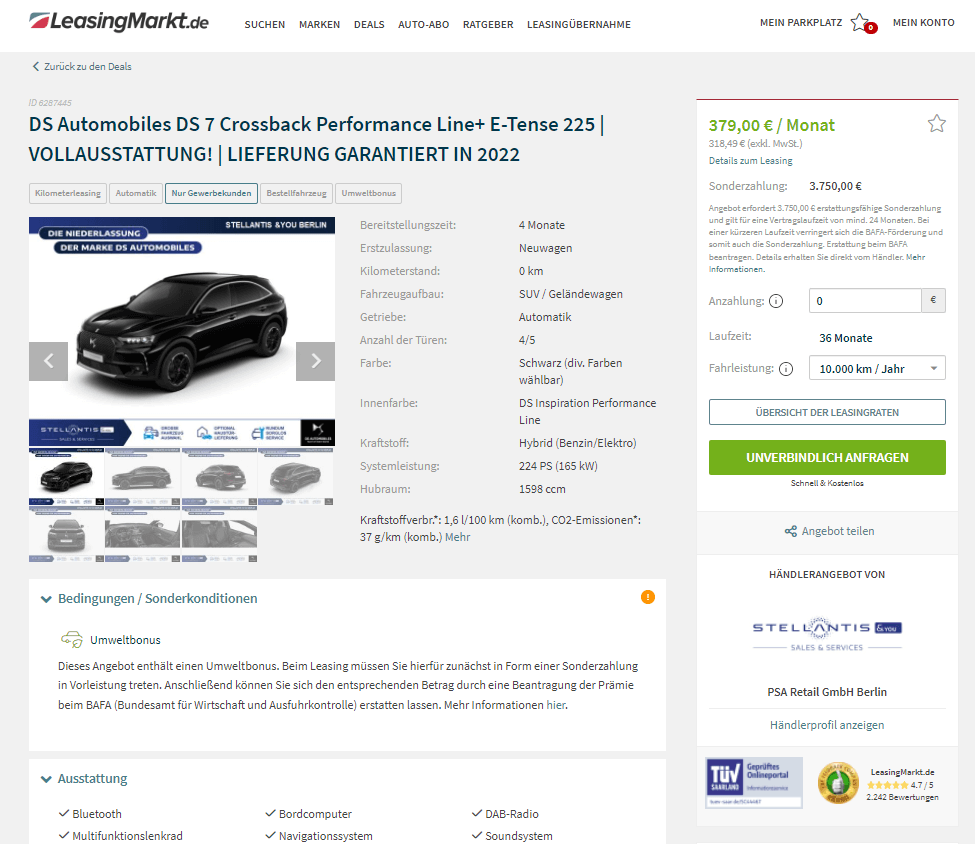Open the DEALS menu
Screen dimensions: 975x844
(x=369, y=24)
